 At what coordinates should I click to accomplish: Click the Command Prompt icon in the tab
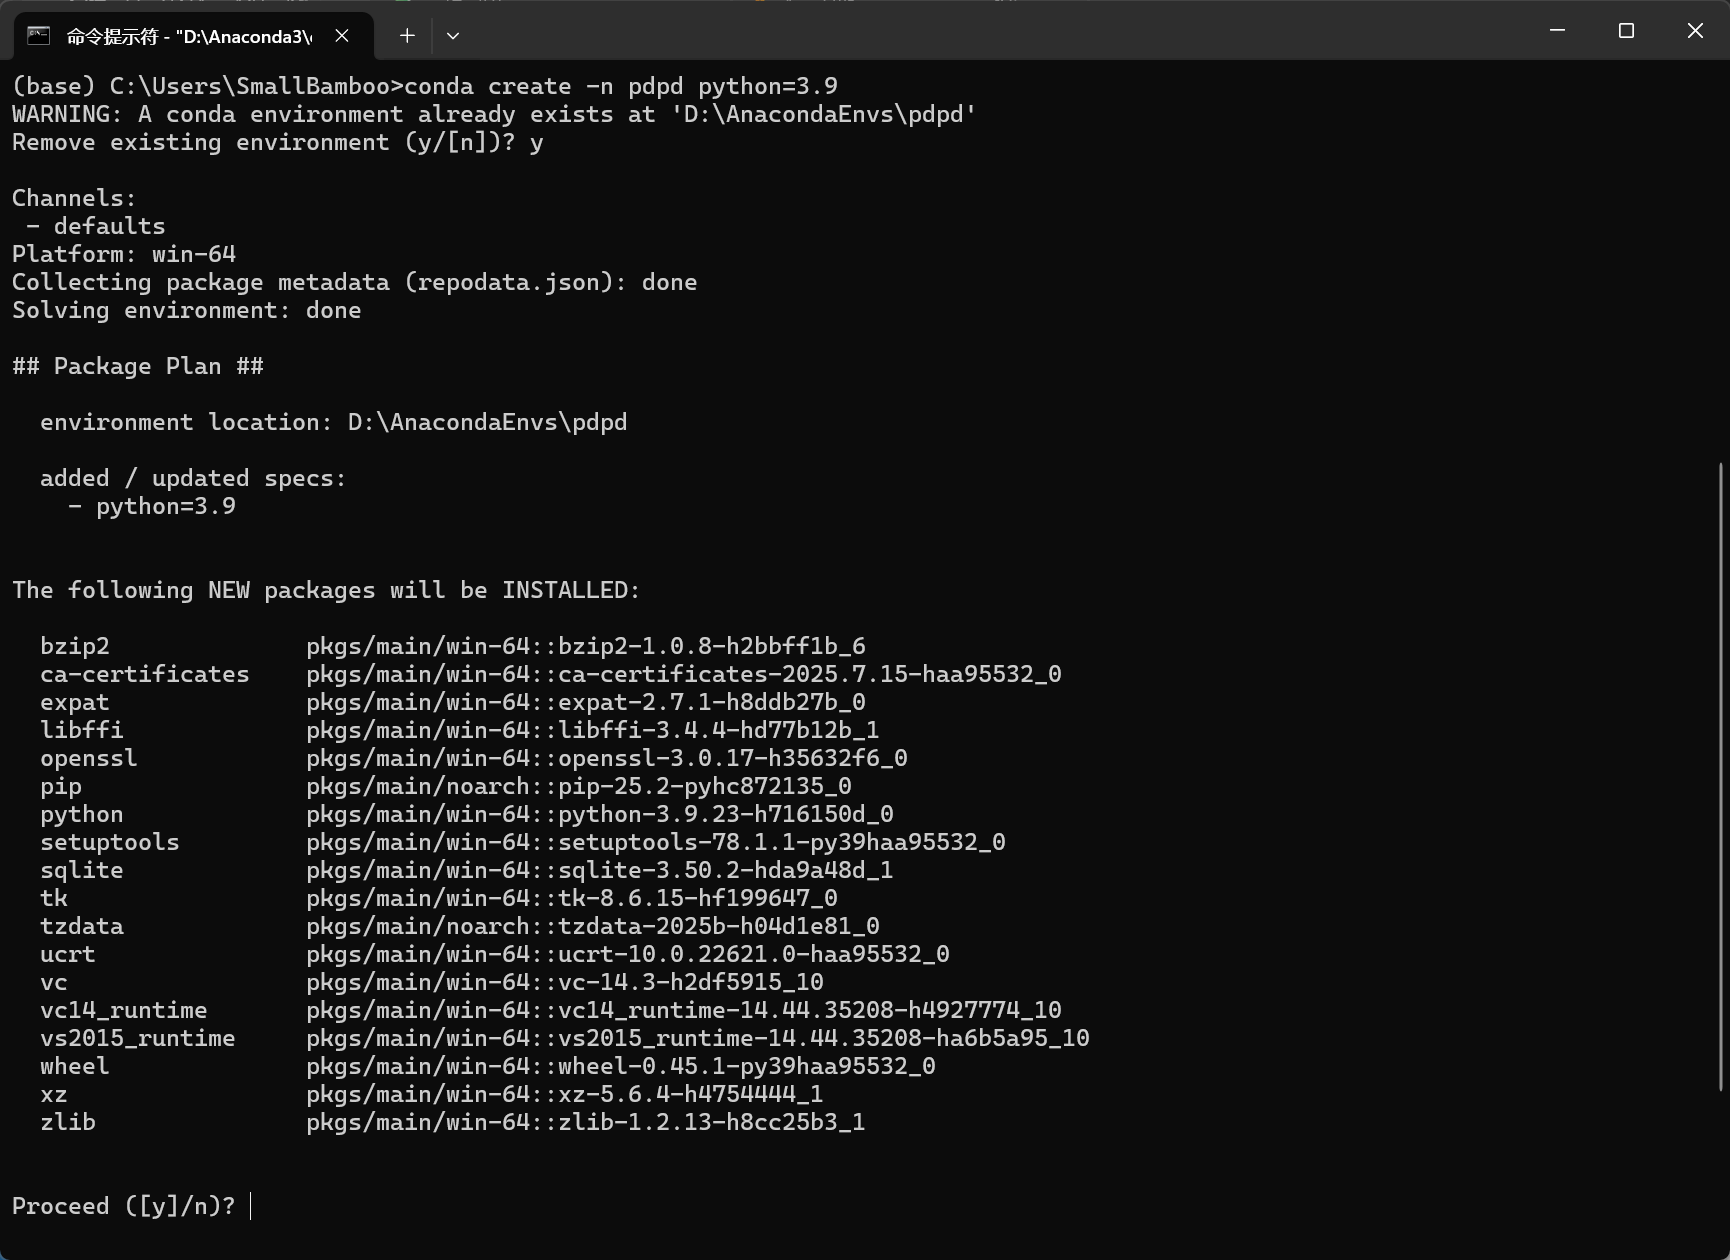click(x=38, y=36)
